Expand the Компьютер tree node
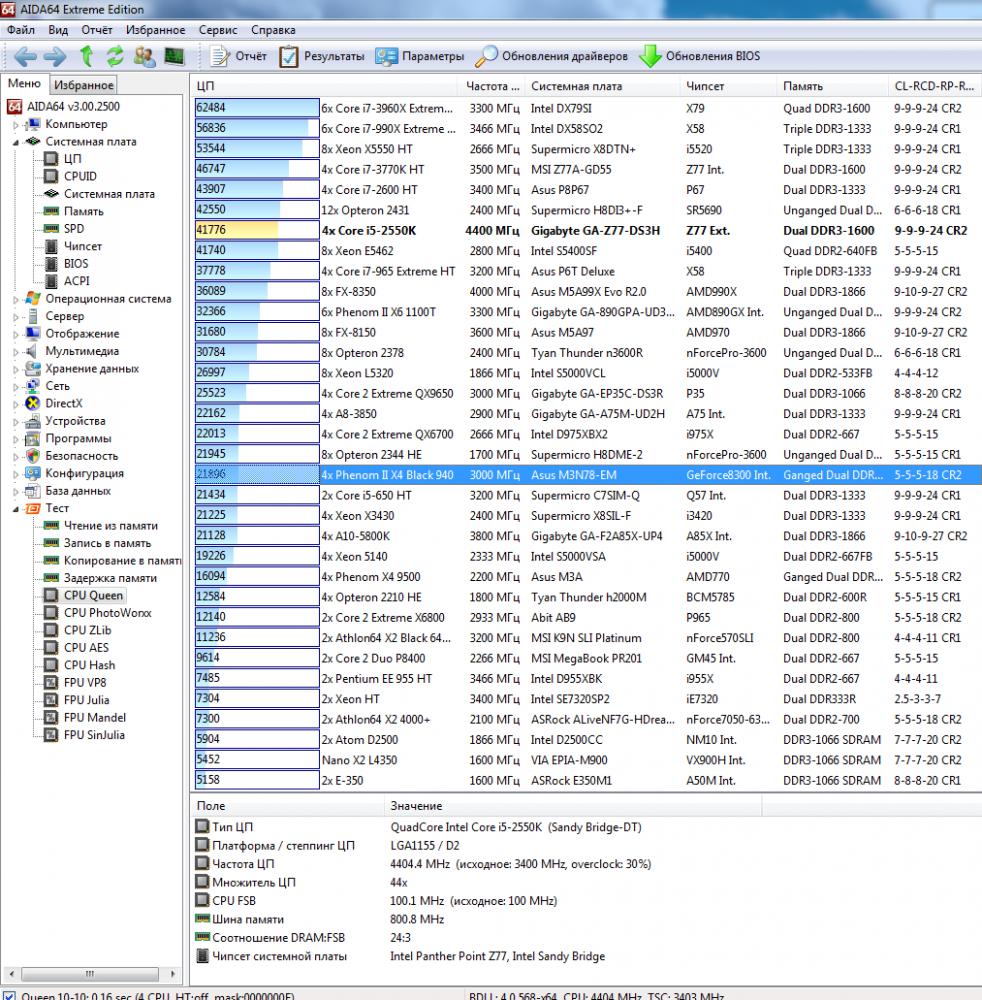This screenshot has height=1000, width=982. 16,126
